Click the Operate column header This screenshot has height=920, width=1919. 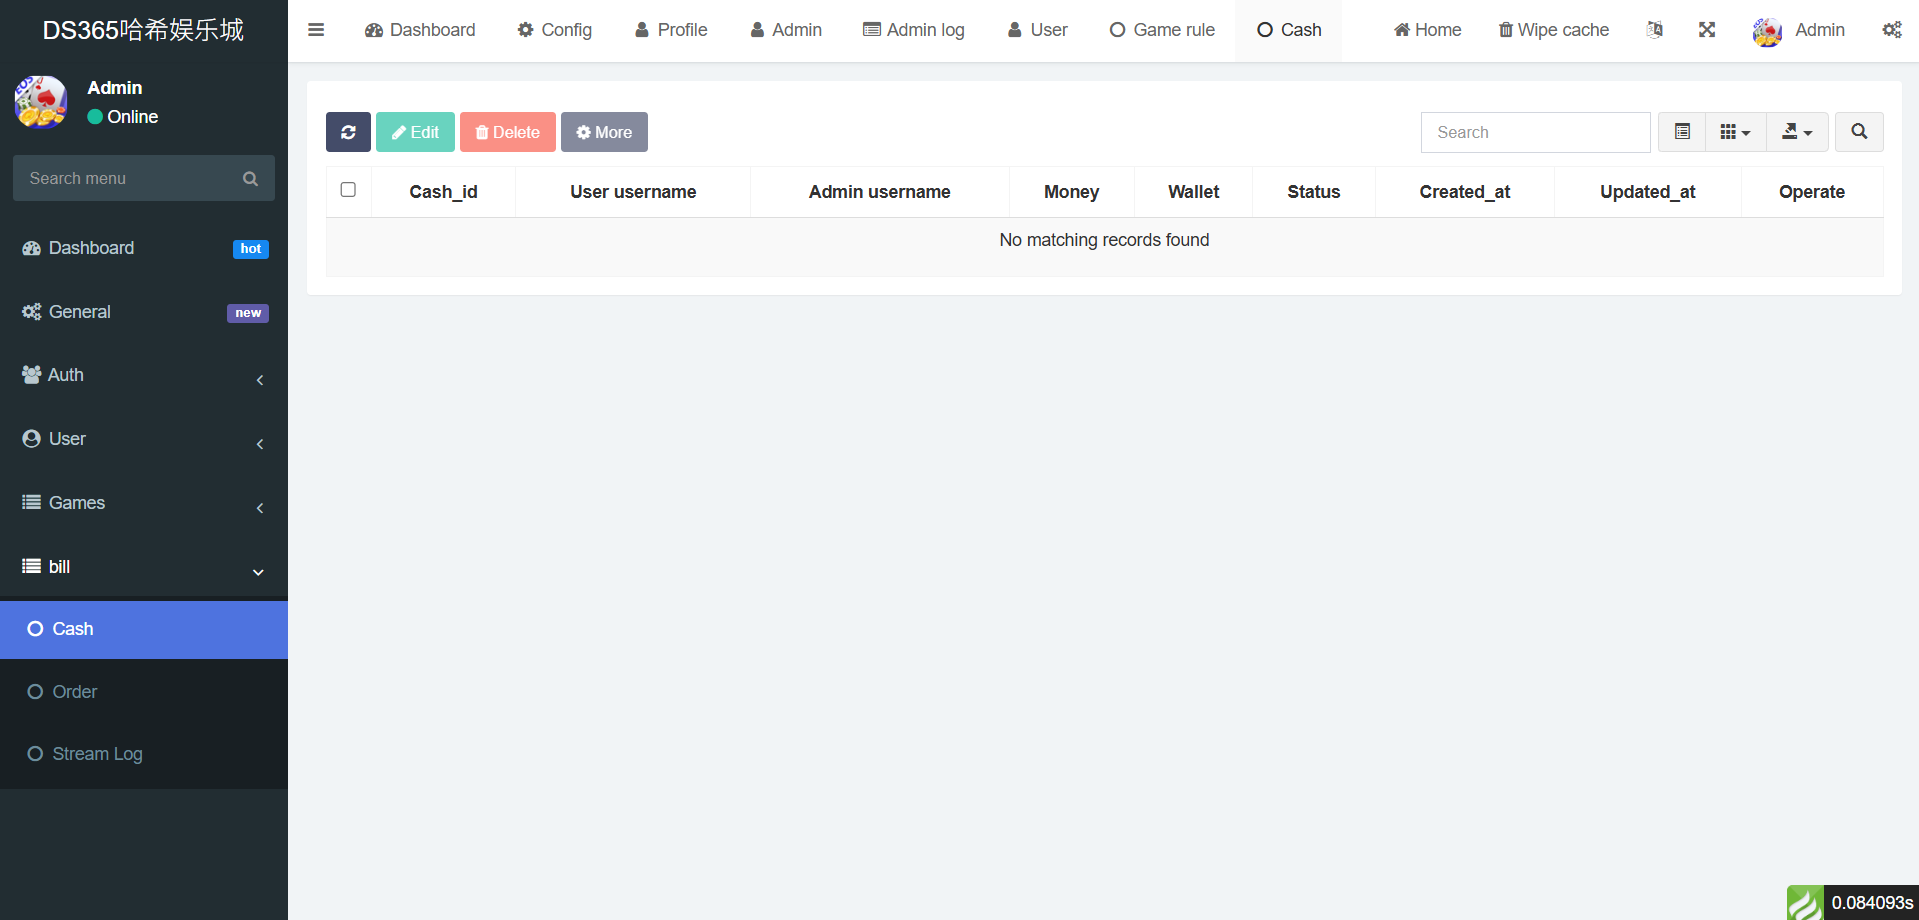(x=1812, y=192)
